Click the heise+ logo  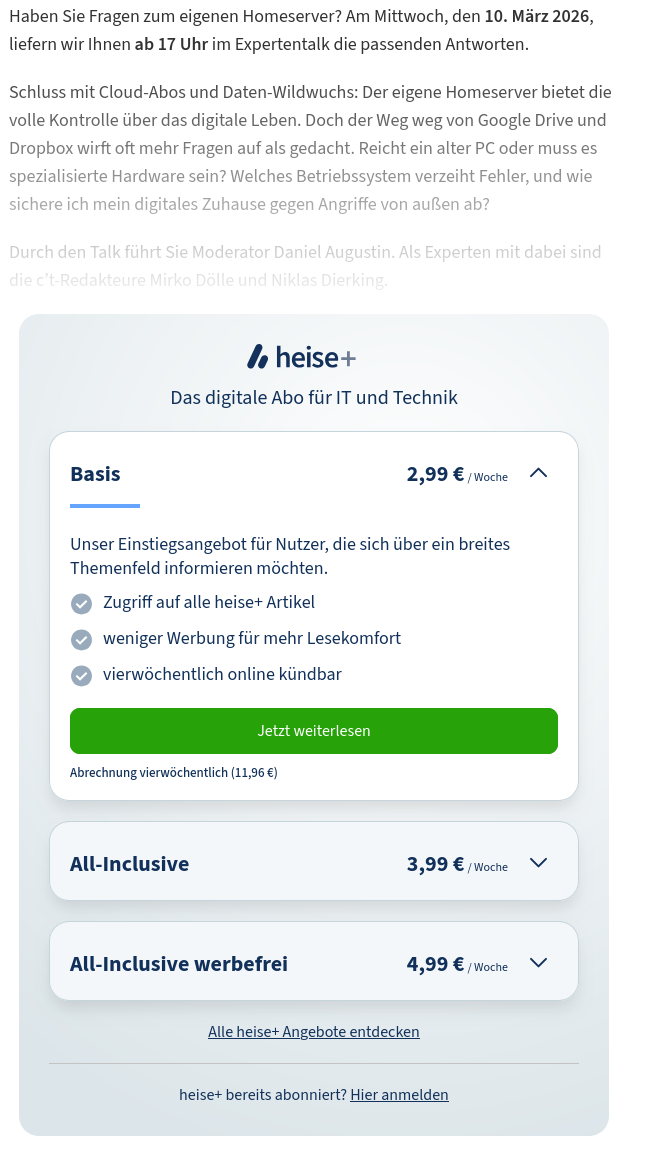tap(301, 357)
